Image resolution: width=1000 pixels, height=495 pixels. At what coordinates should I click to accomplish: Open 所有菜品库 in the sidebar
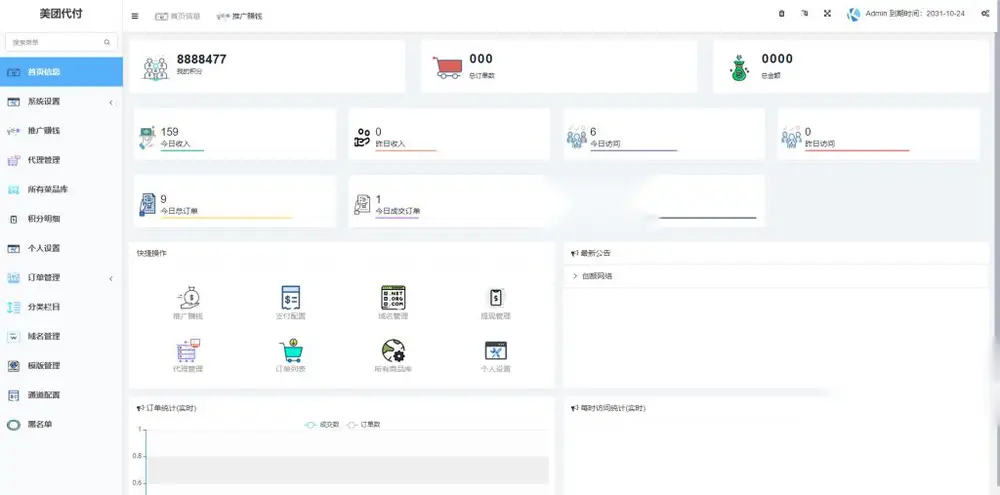(61, 189)
